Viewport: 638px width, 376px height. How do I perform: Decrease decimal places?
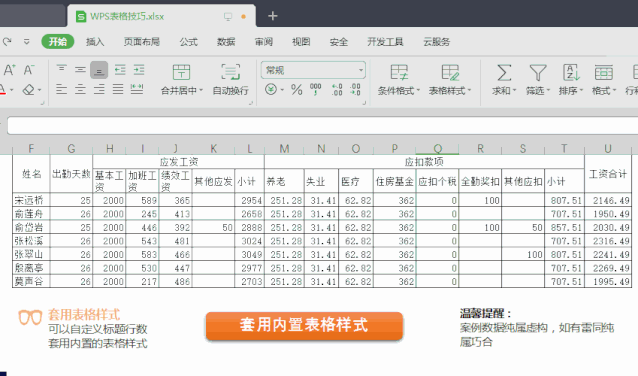pos(355,90)
